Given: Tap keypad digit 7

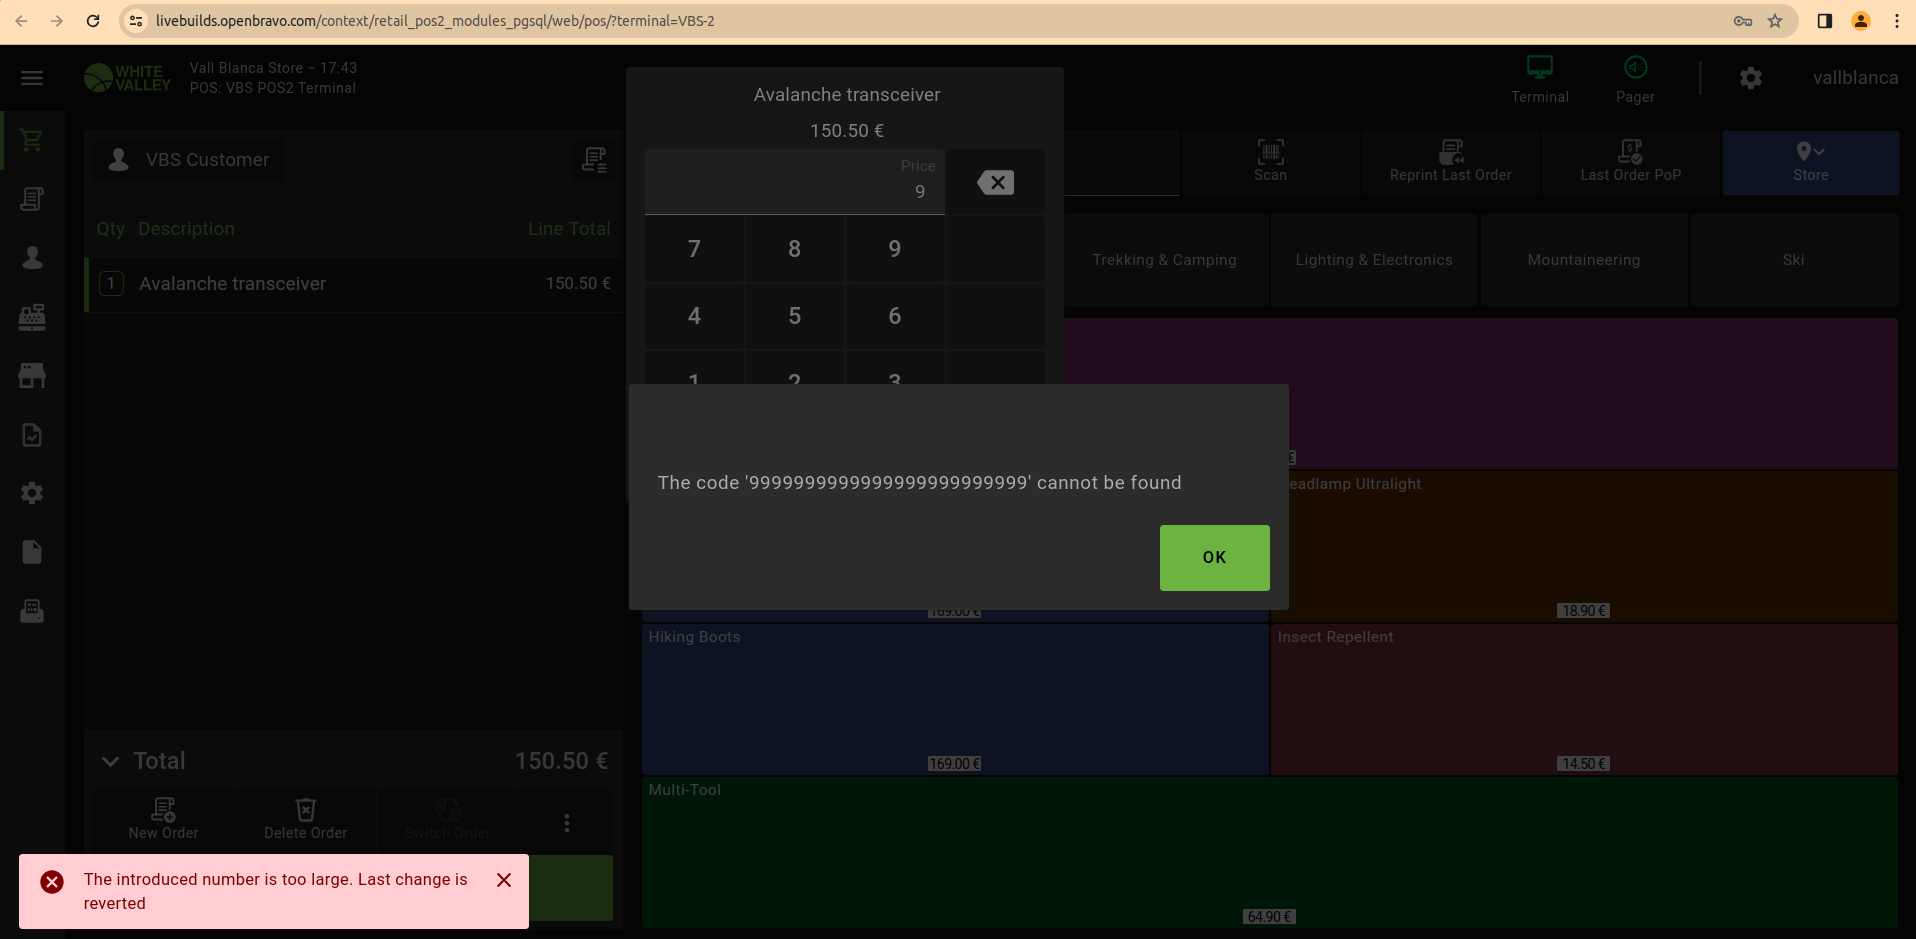Looking at the screenshot, I should point(694,249).
